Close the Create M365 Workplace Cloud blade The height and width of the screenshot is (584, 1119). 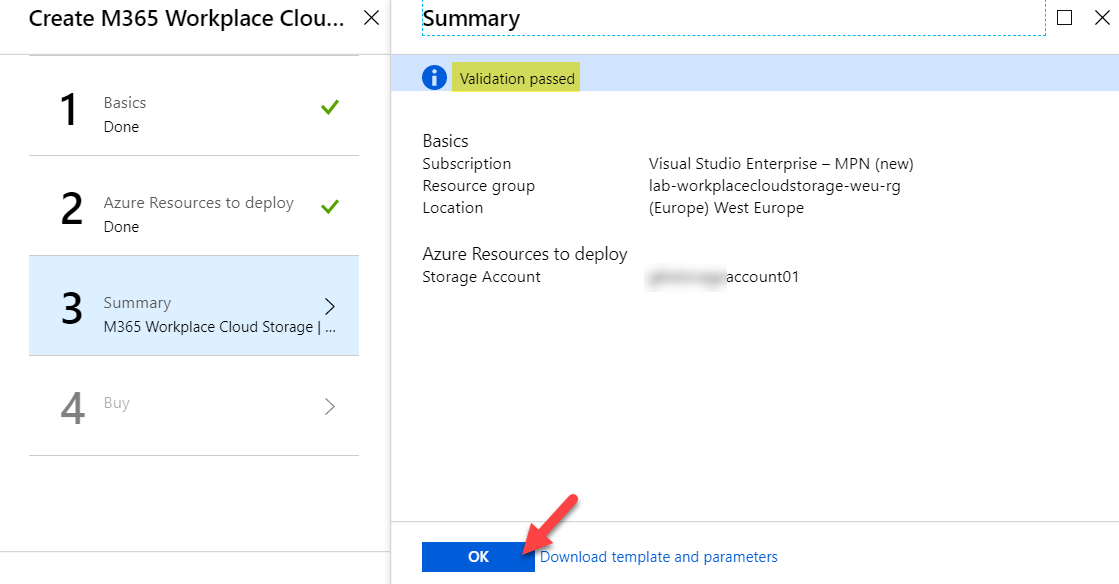[371, 18]
